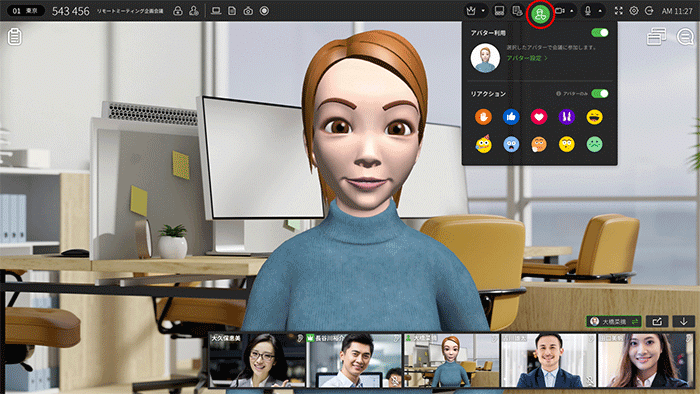700x394 pixels.
Task: Toggle the アバターのみ reaction switch
Action: point(600,93)
